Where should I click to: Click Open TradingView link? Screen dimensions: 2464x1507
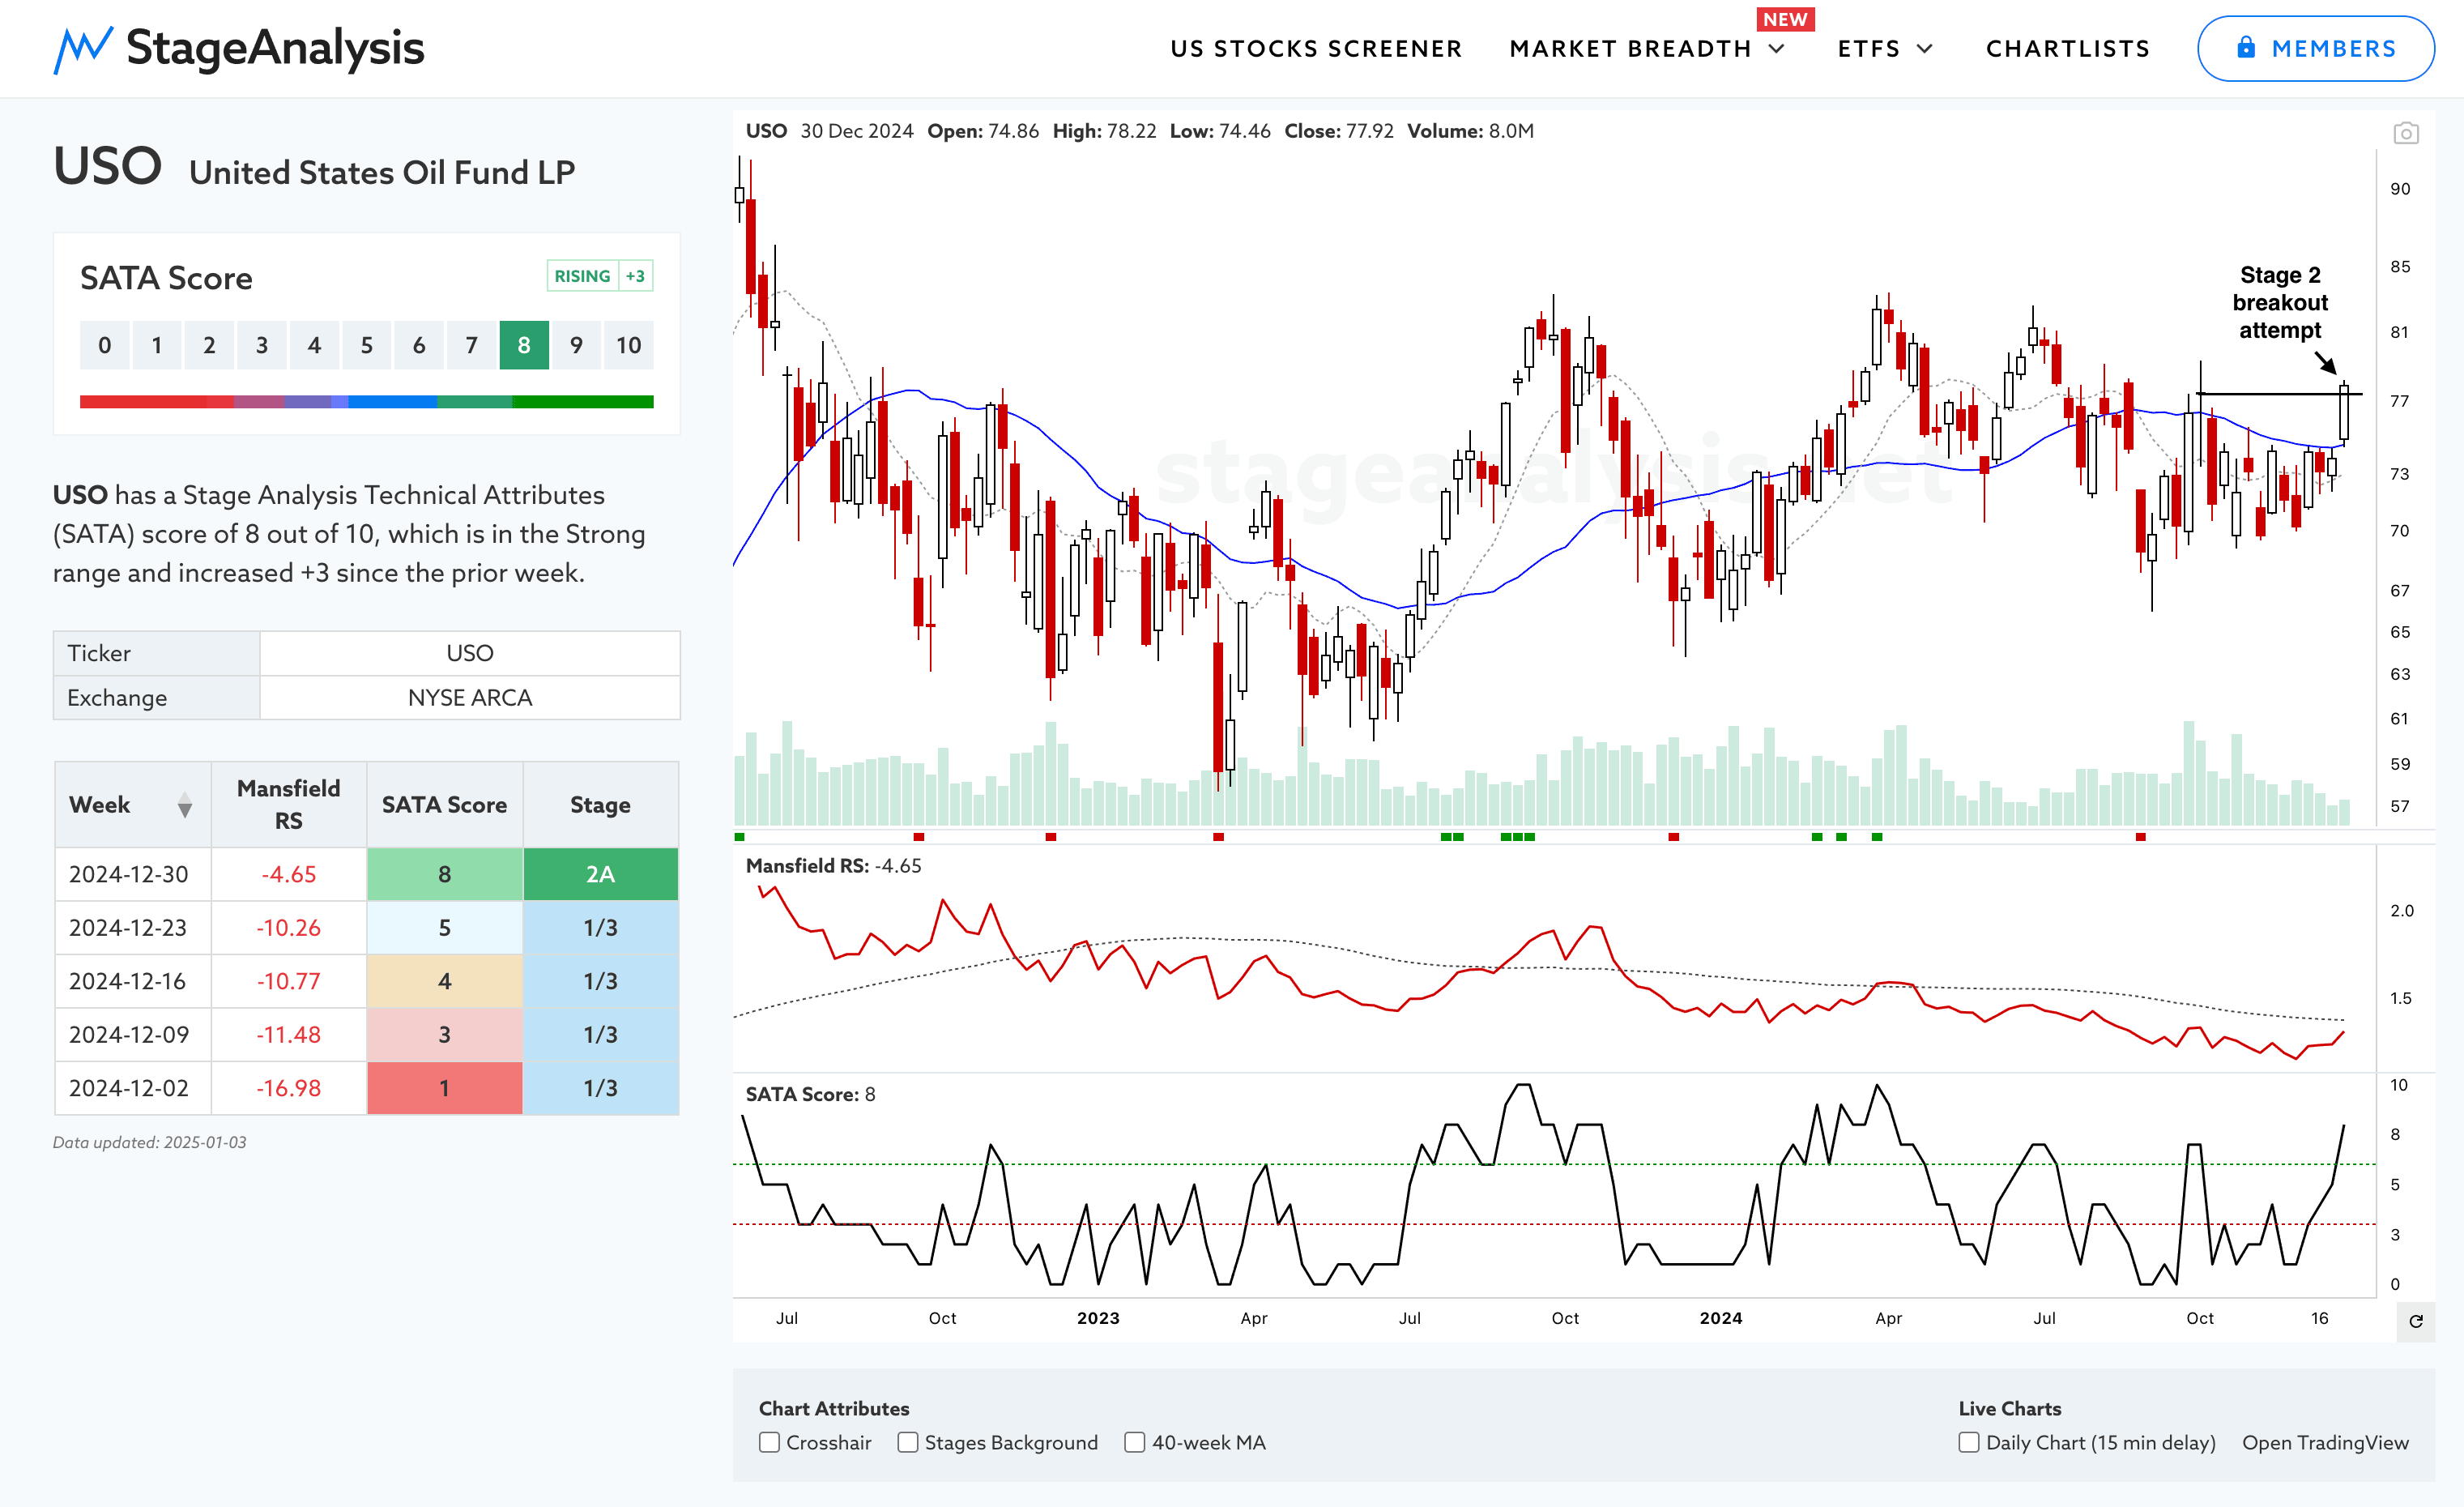coord(2325,1442)
